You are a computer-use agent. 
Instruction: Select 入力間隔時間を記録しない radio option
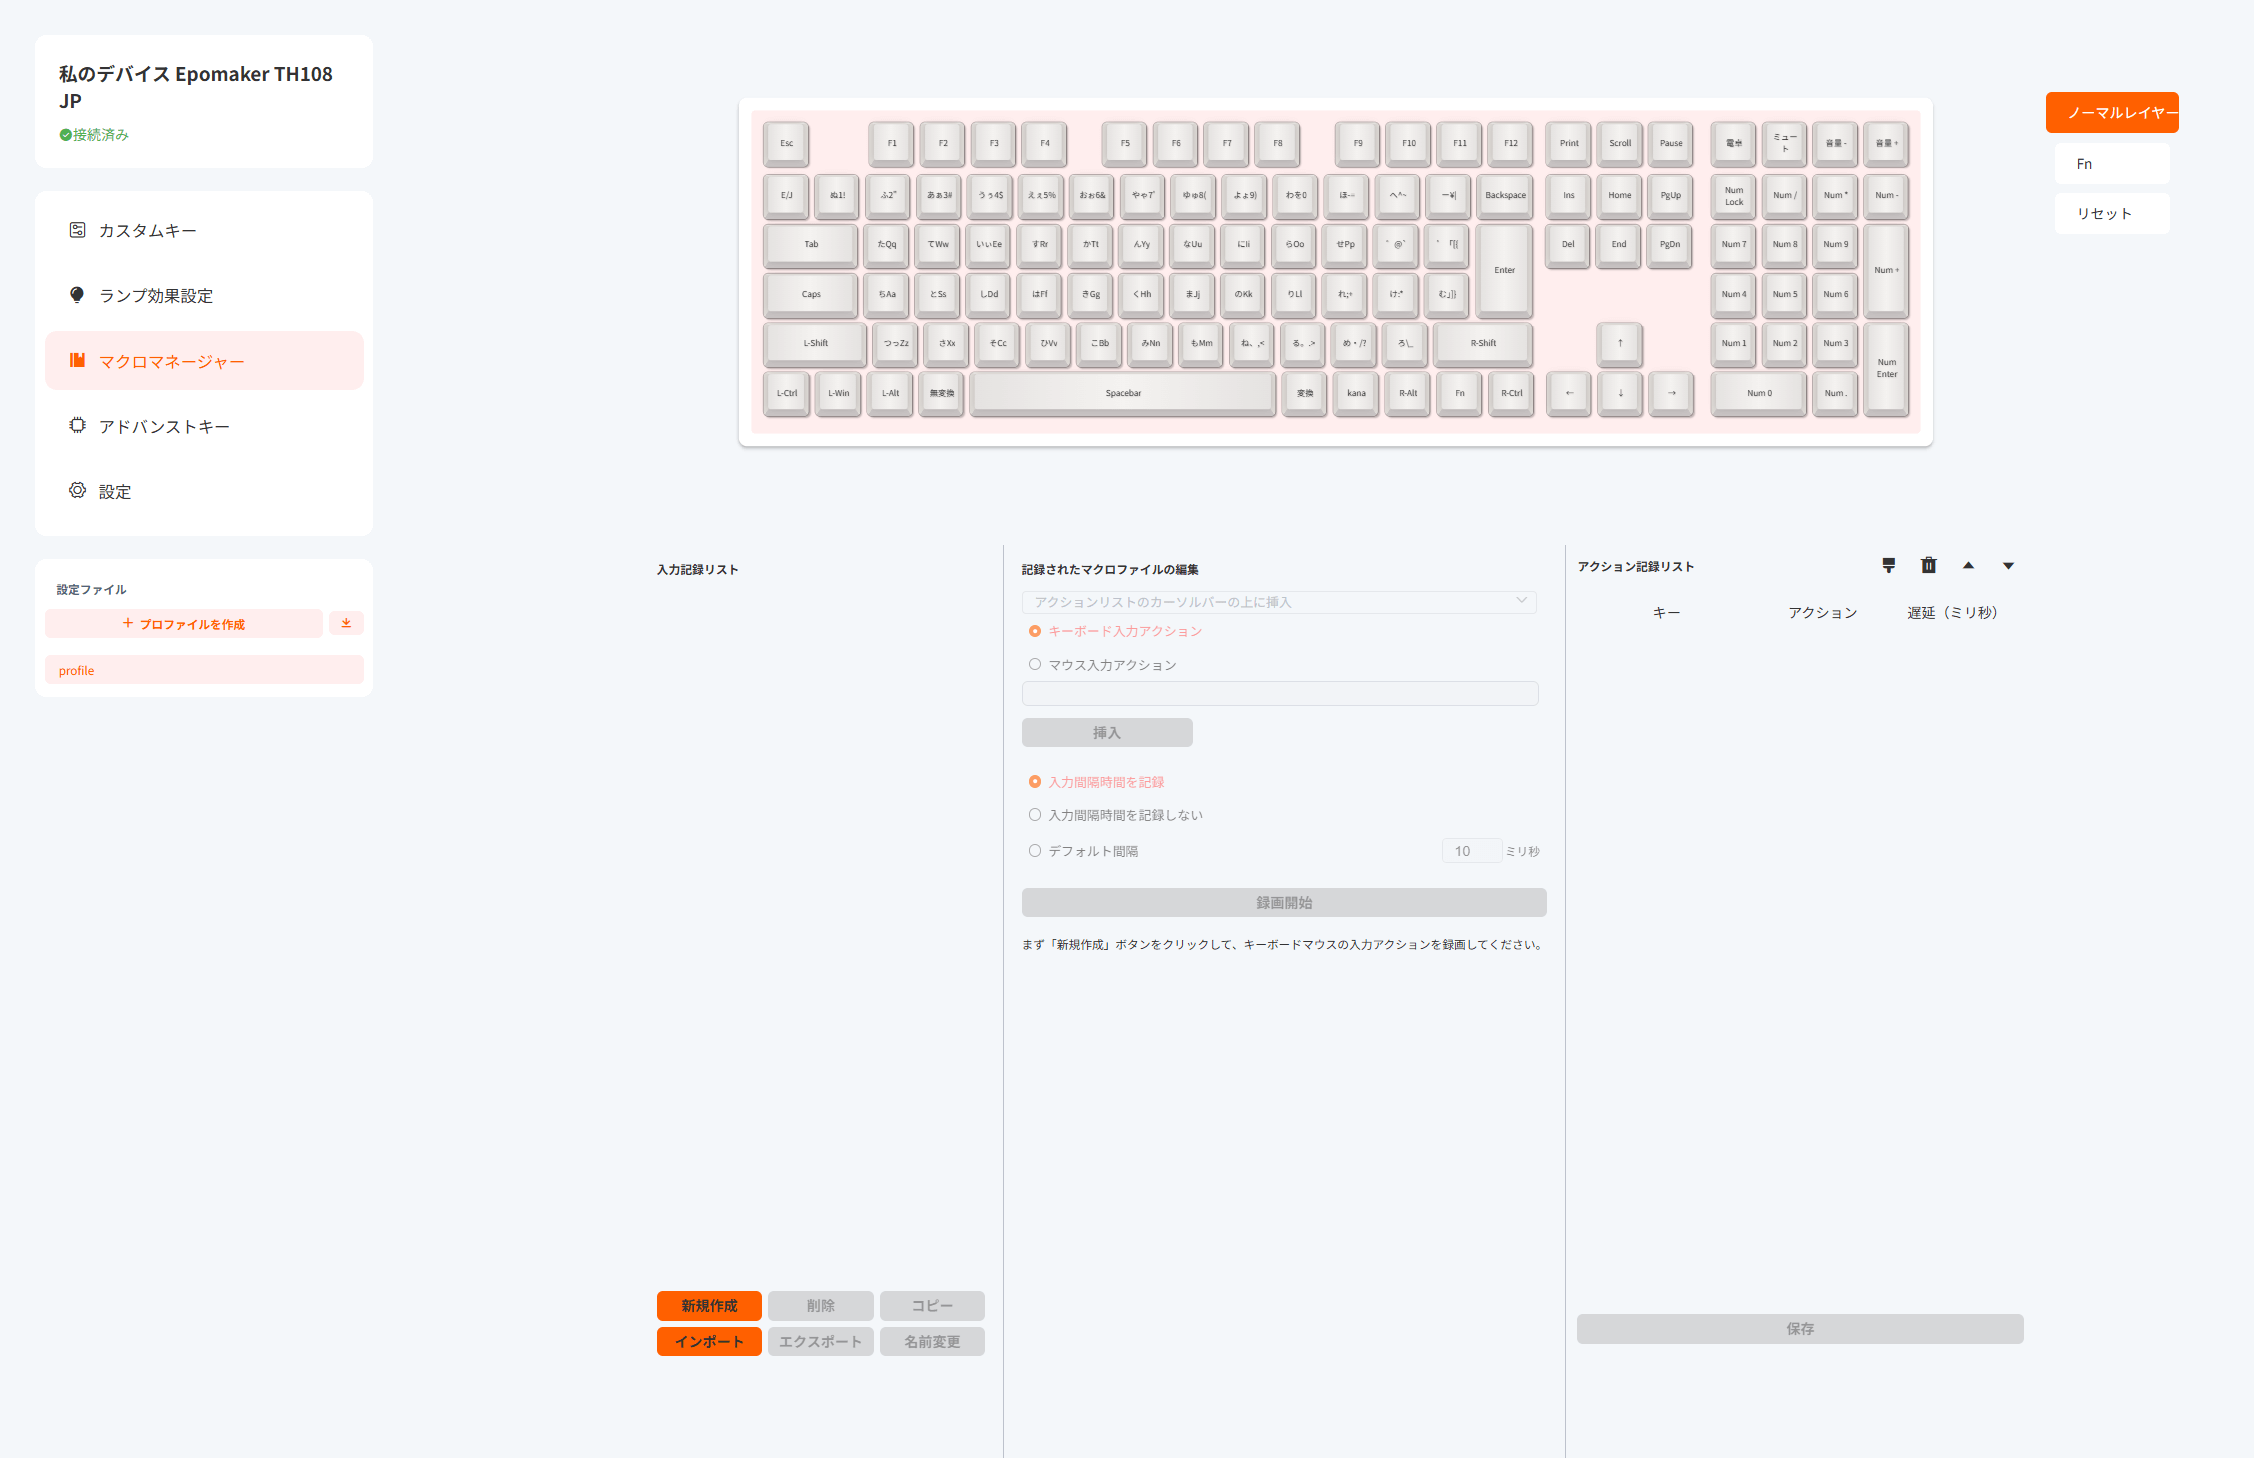(x=1035, y=815)
